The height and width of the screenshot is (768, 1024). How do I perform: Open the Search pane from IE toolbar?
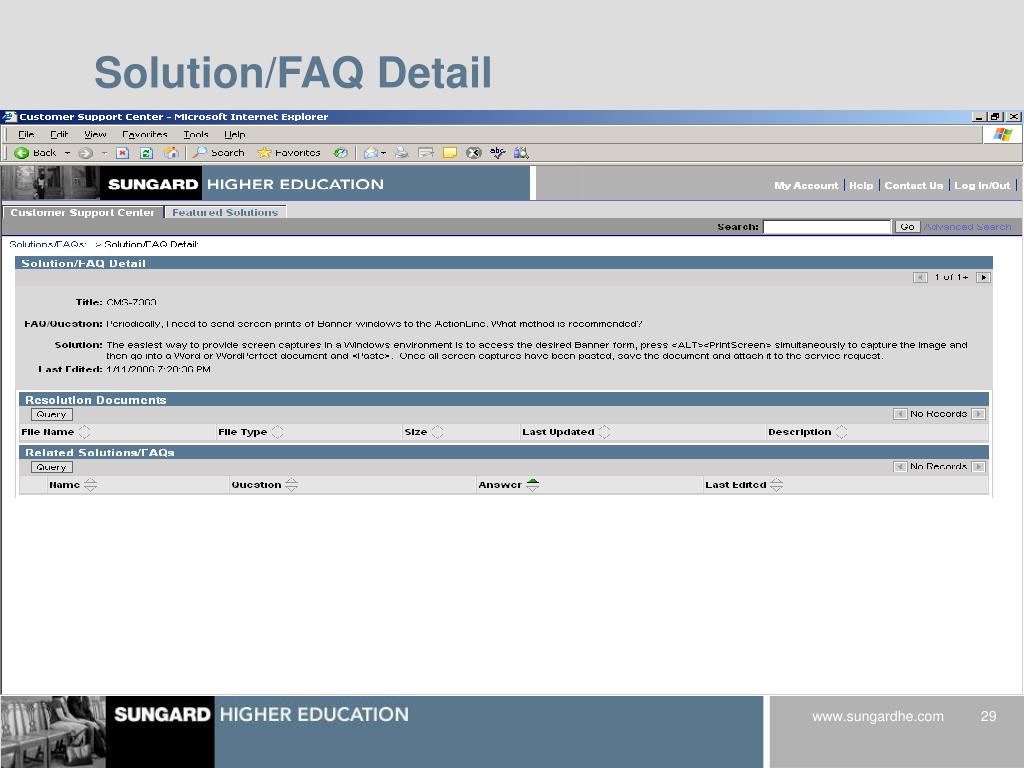219,153
